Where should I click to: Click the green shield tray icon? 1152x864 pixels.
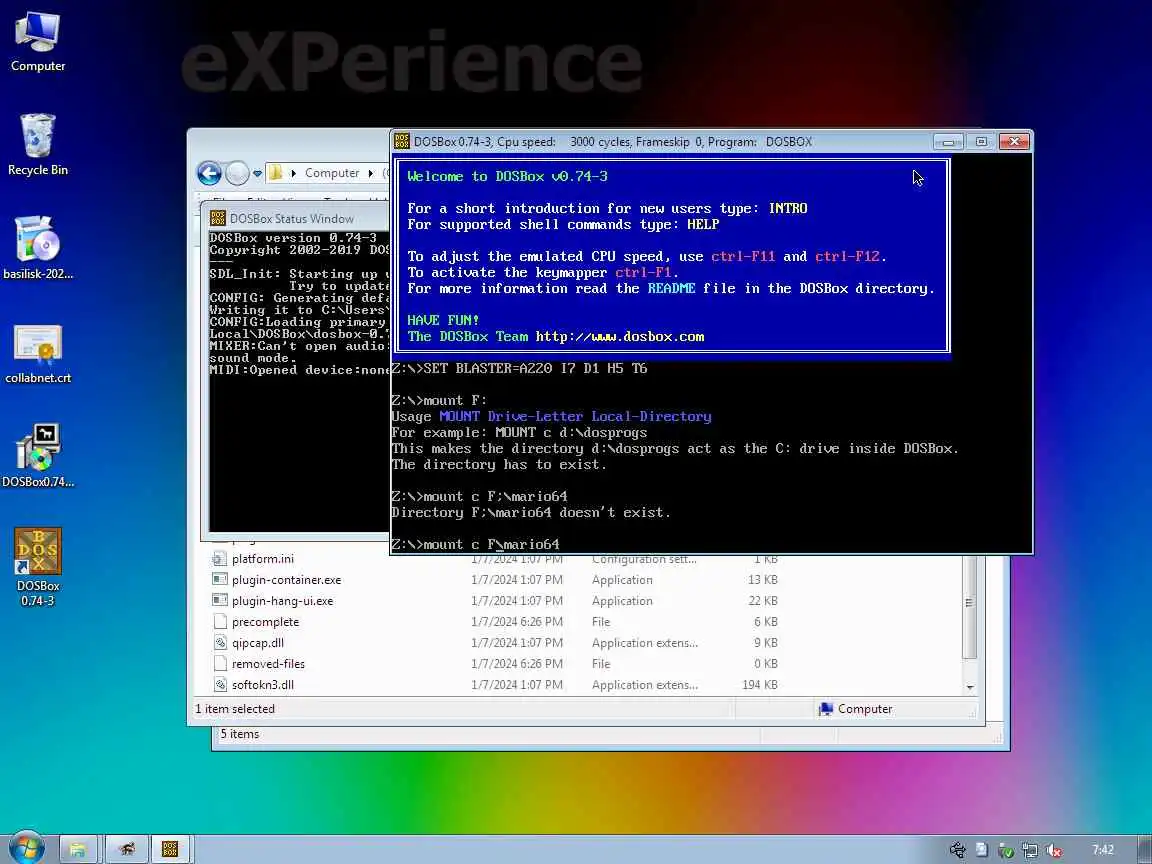click(x=1006, y=850)
